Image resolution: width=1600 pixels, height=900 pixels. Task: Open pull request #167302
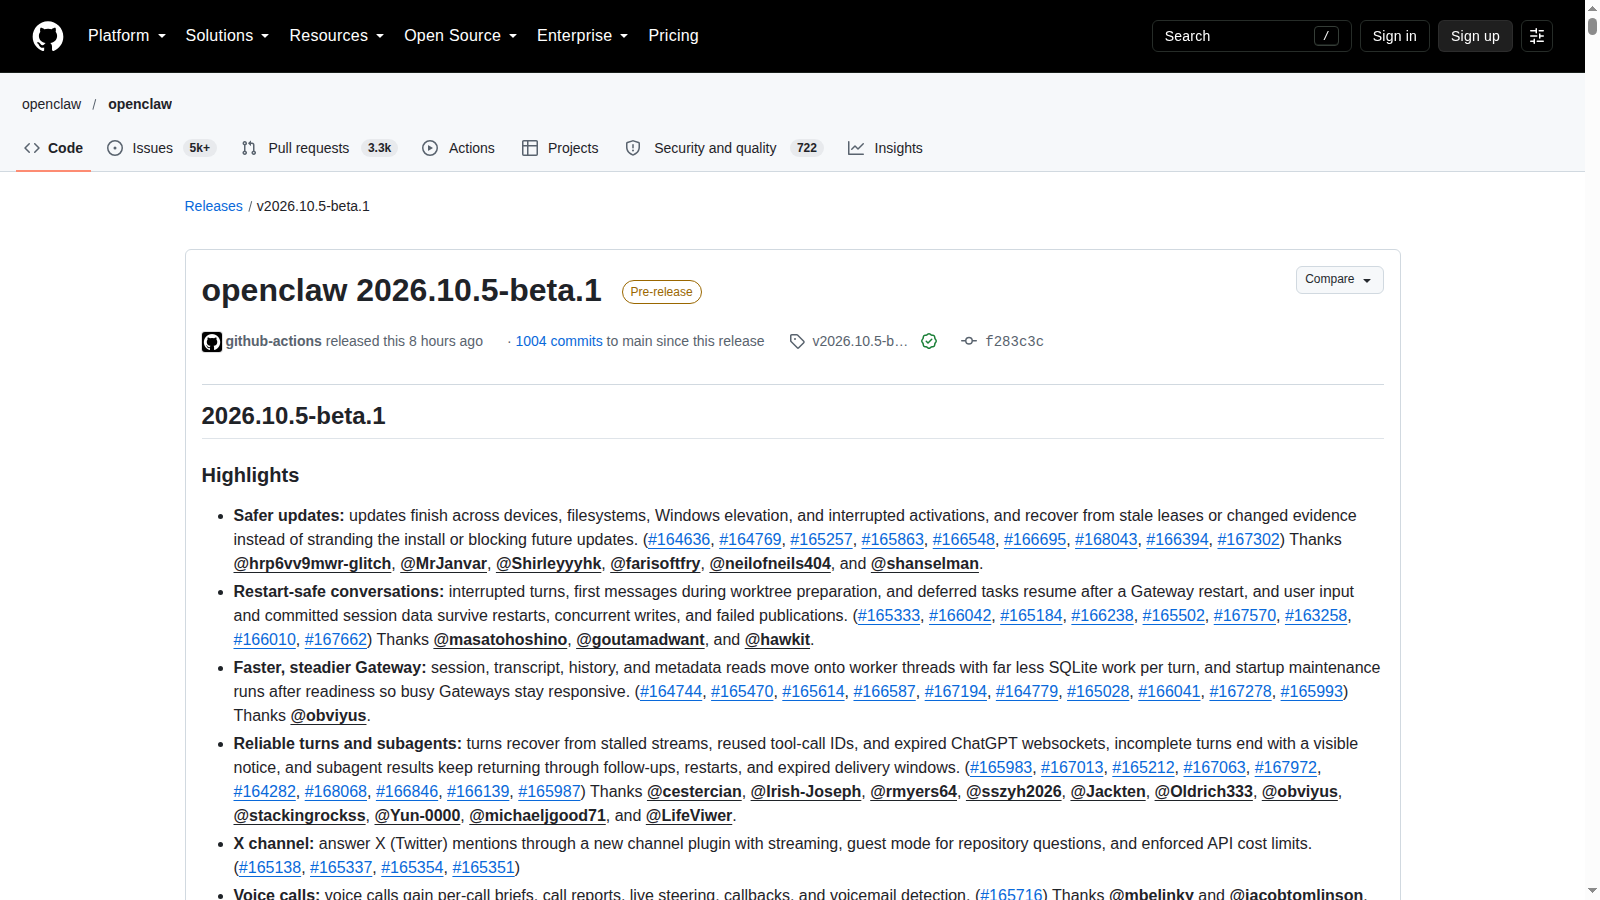[1249, 539]
